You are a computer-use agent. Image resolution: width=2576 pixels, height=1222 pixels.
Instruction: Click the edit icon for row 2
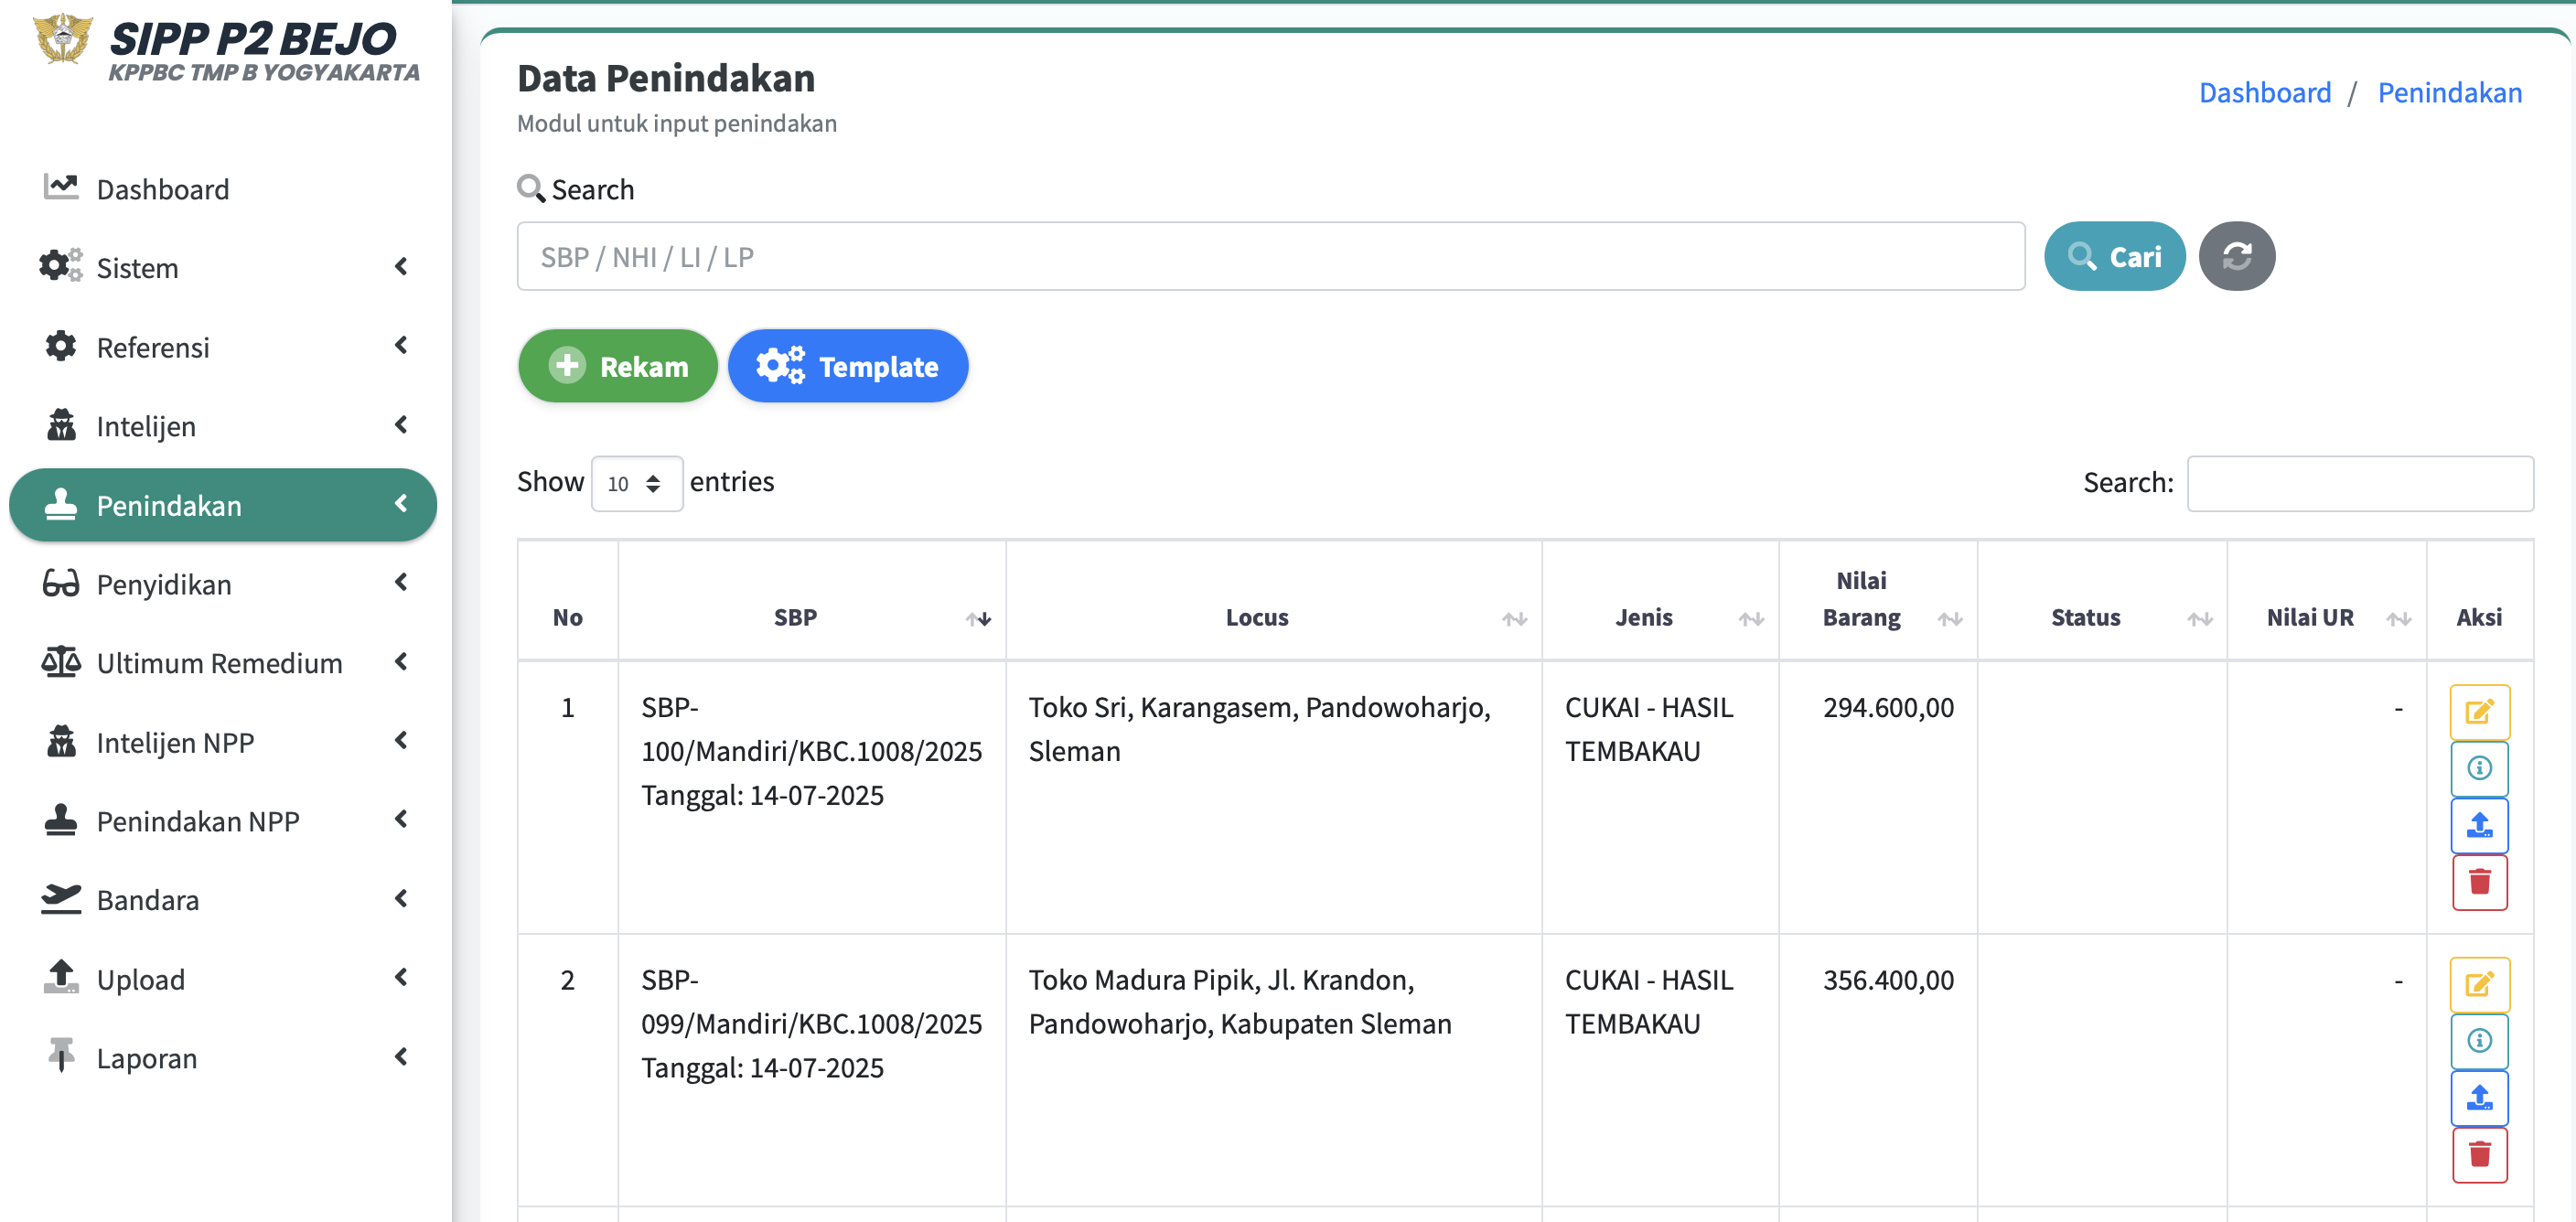[2478, 984]
